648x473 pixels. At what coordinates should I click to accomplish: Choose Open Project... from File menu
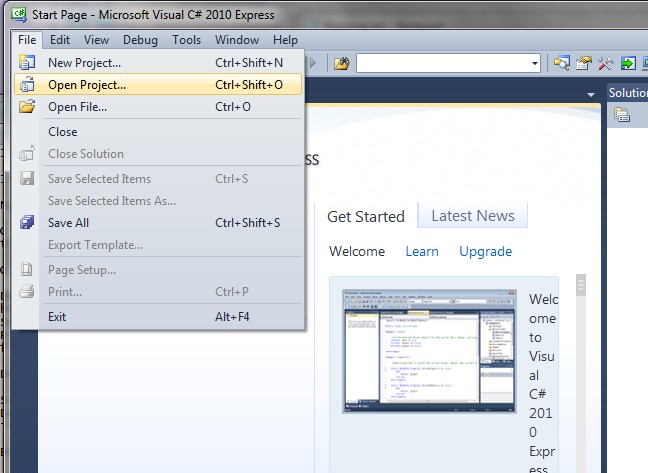coord(158,84)
